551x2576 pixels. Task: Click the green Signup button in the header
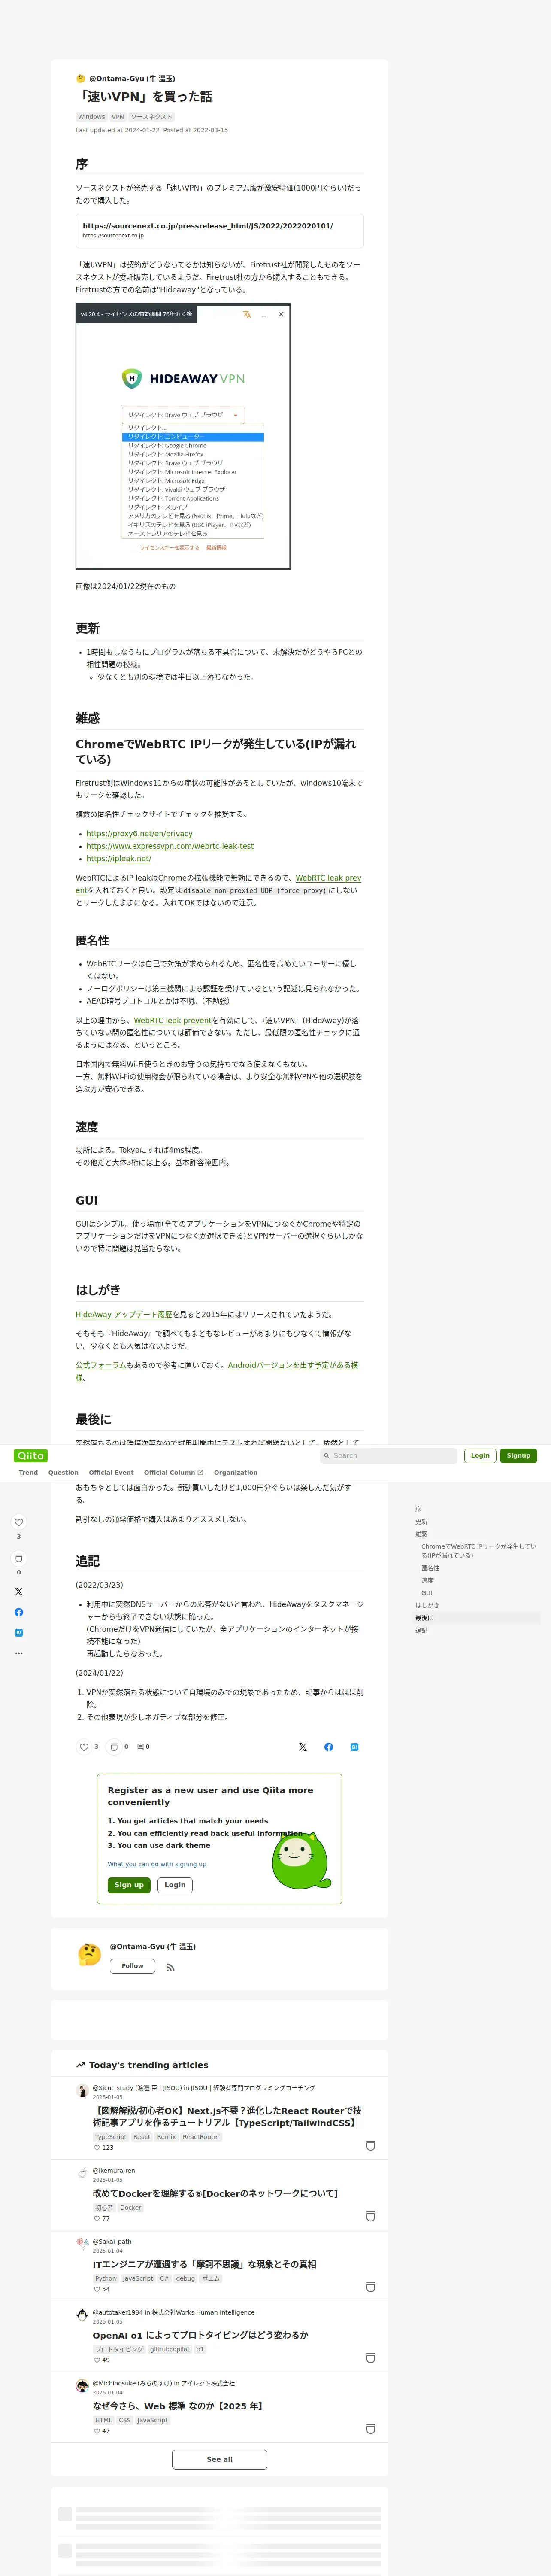pos(518,1455)
